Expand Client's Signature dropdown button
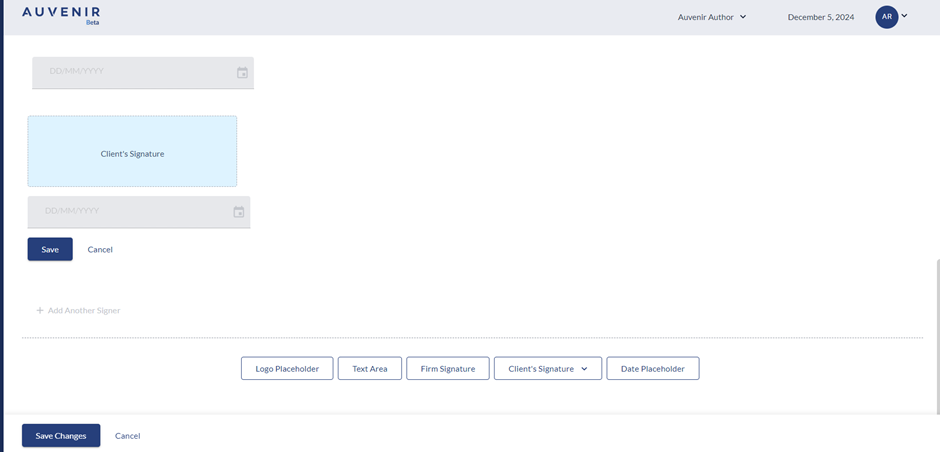940x452 pixels. click(x=584, y=369)
